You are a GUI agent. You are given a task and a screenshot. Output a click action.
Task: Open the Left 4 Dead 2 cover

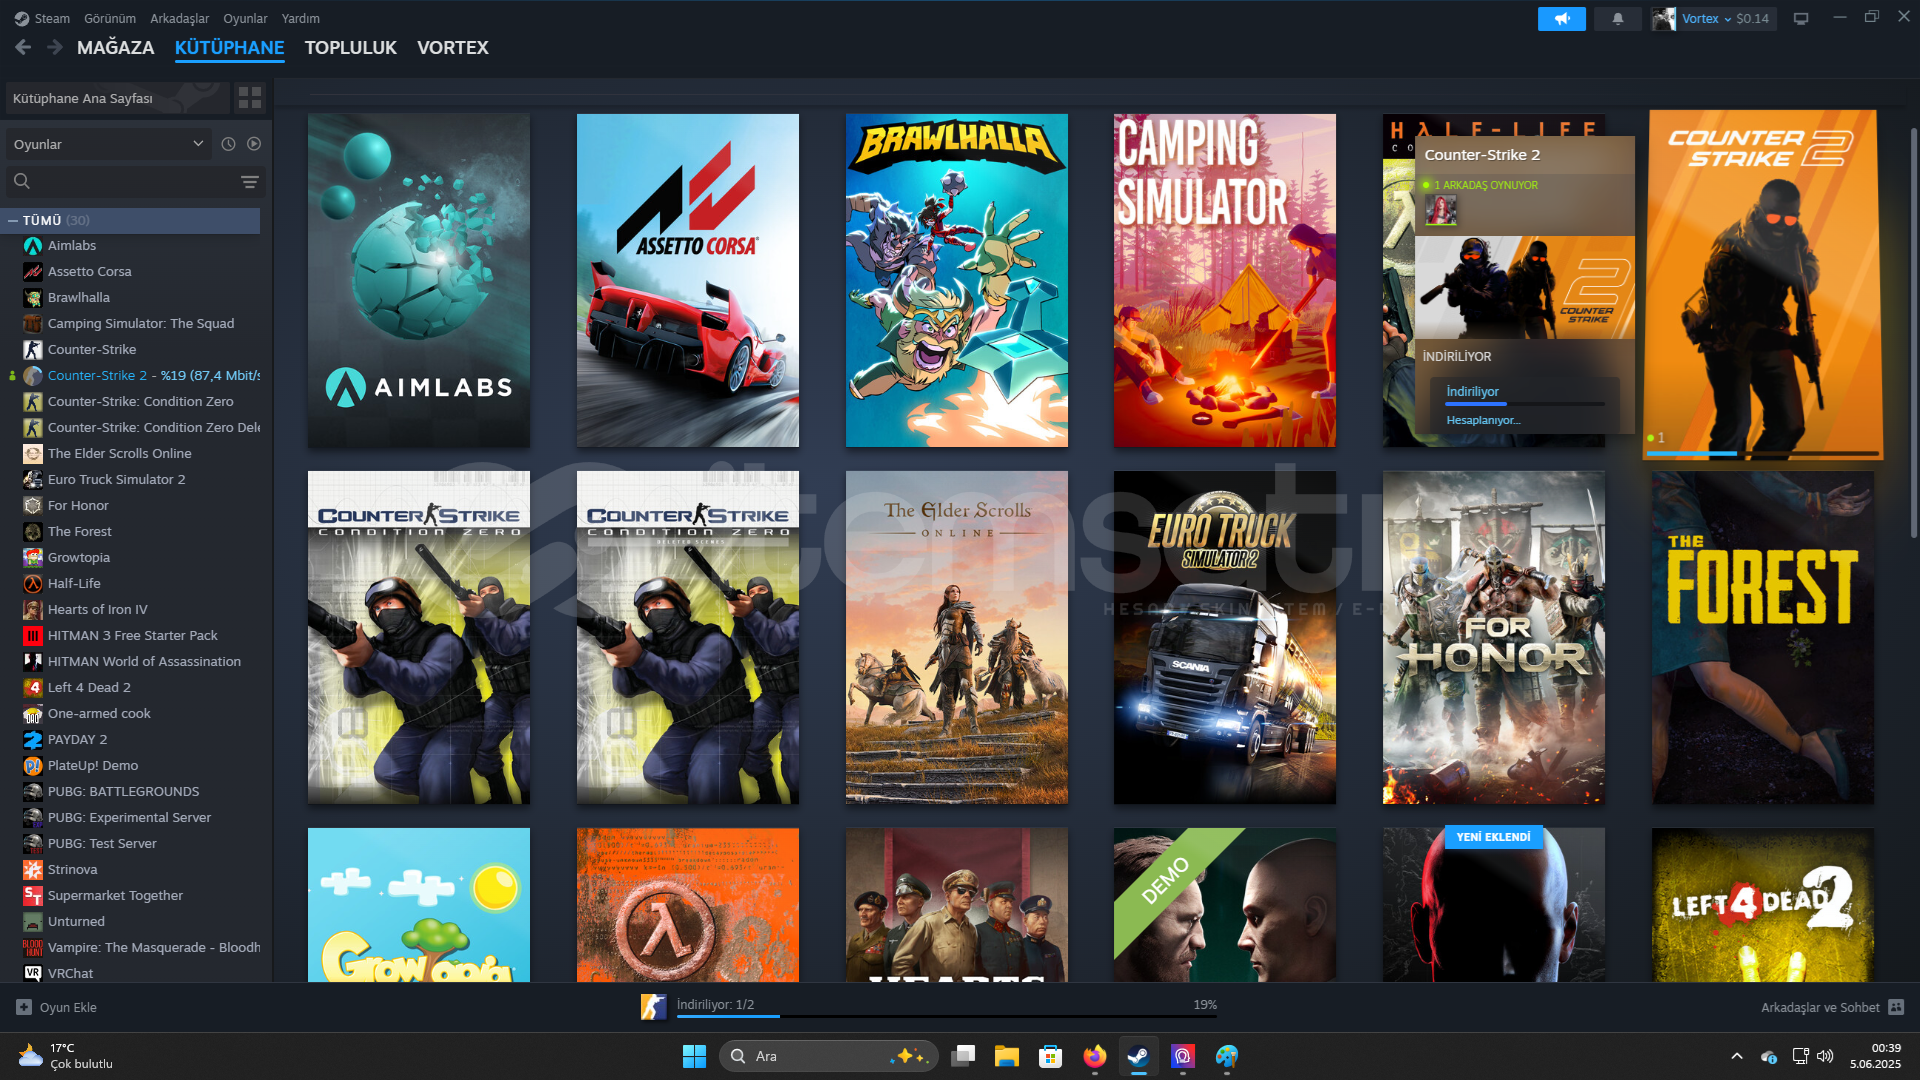(x=1763, y=905)
